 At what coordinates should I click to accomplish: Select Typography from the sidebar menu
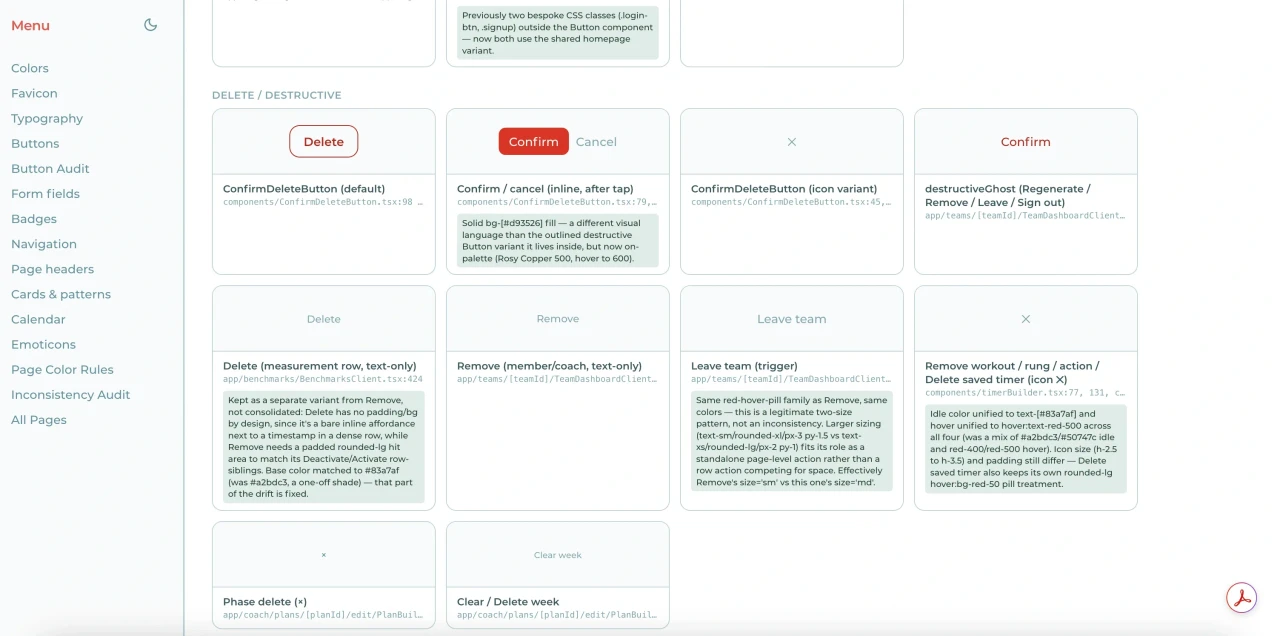coord(47,118)
